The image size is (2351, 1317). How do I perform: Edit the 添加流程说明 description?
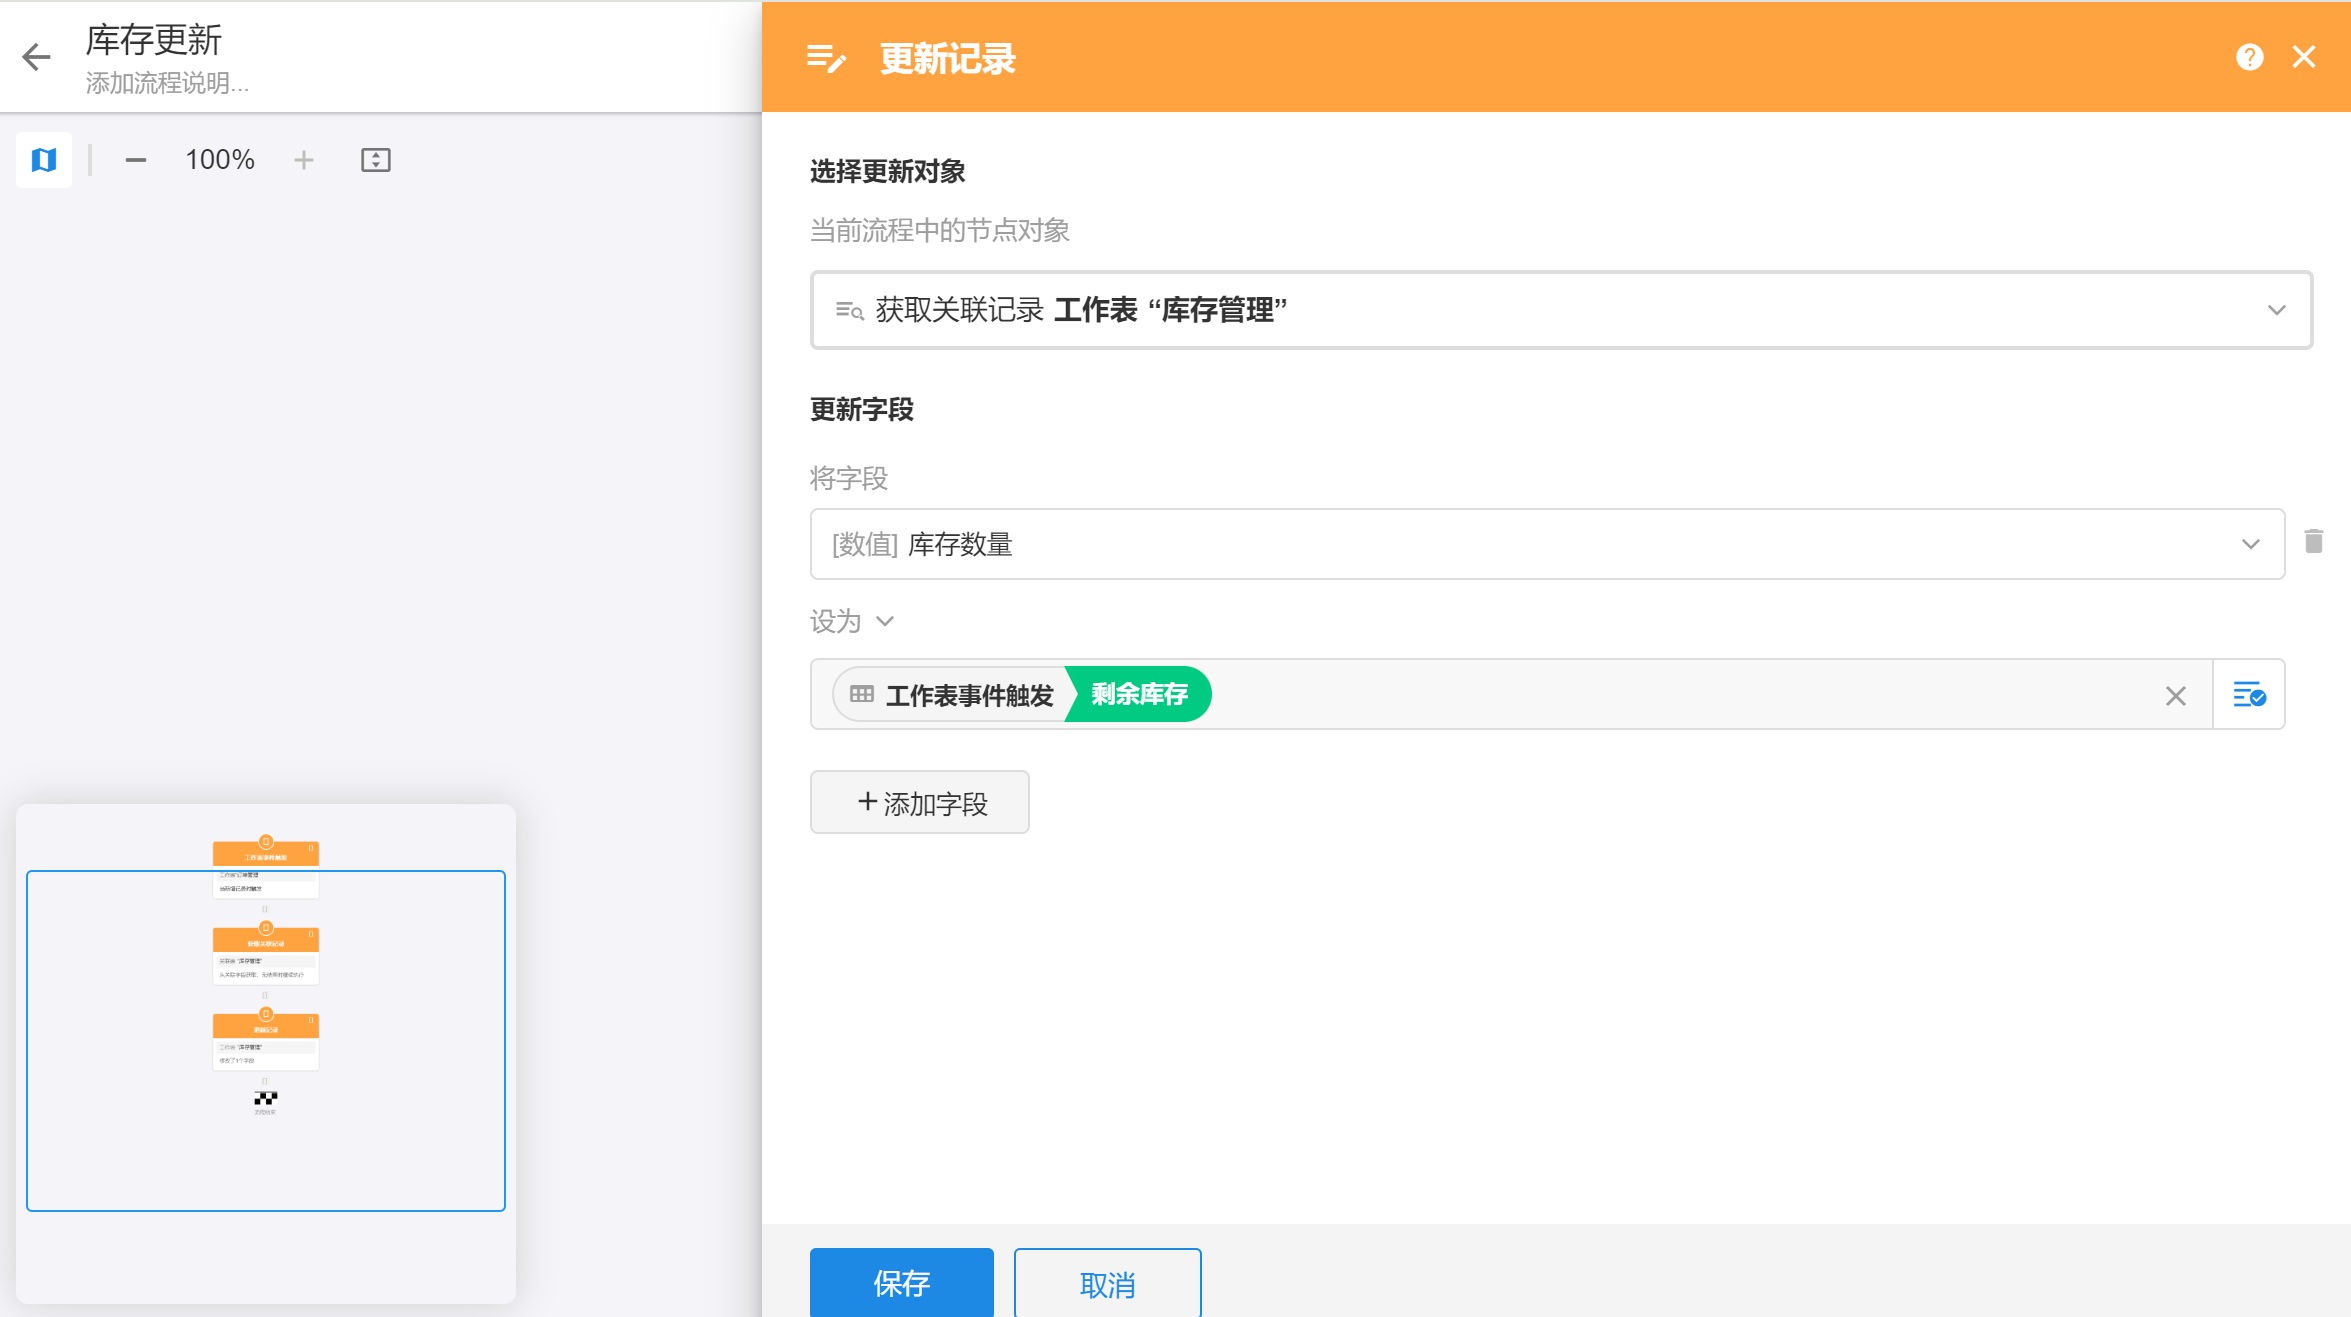[x=168, y=83]
